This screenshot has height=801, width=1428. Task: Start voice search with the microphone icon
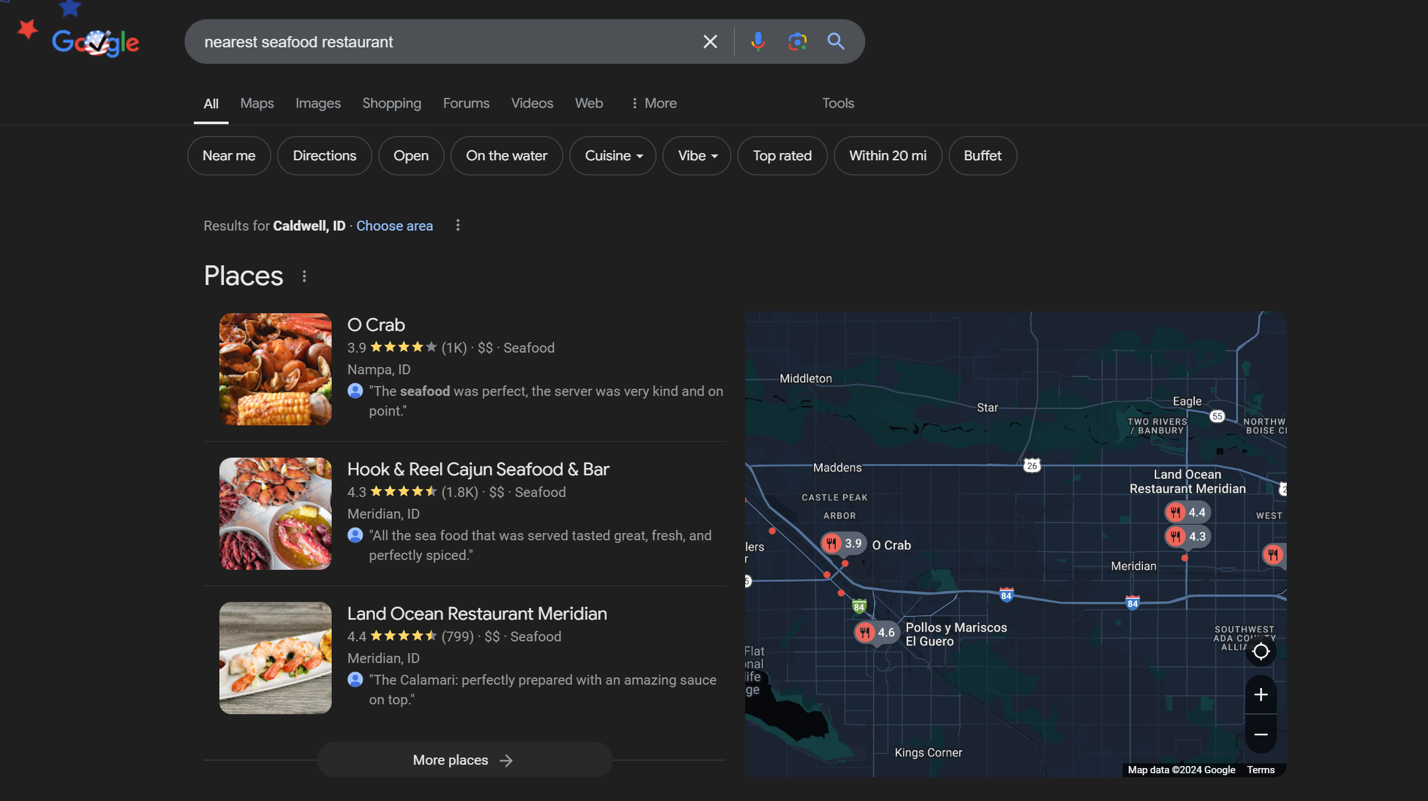(x=758, y=42)
